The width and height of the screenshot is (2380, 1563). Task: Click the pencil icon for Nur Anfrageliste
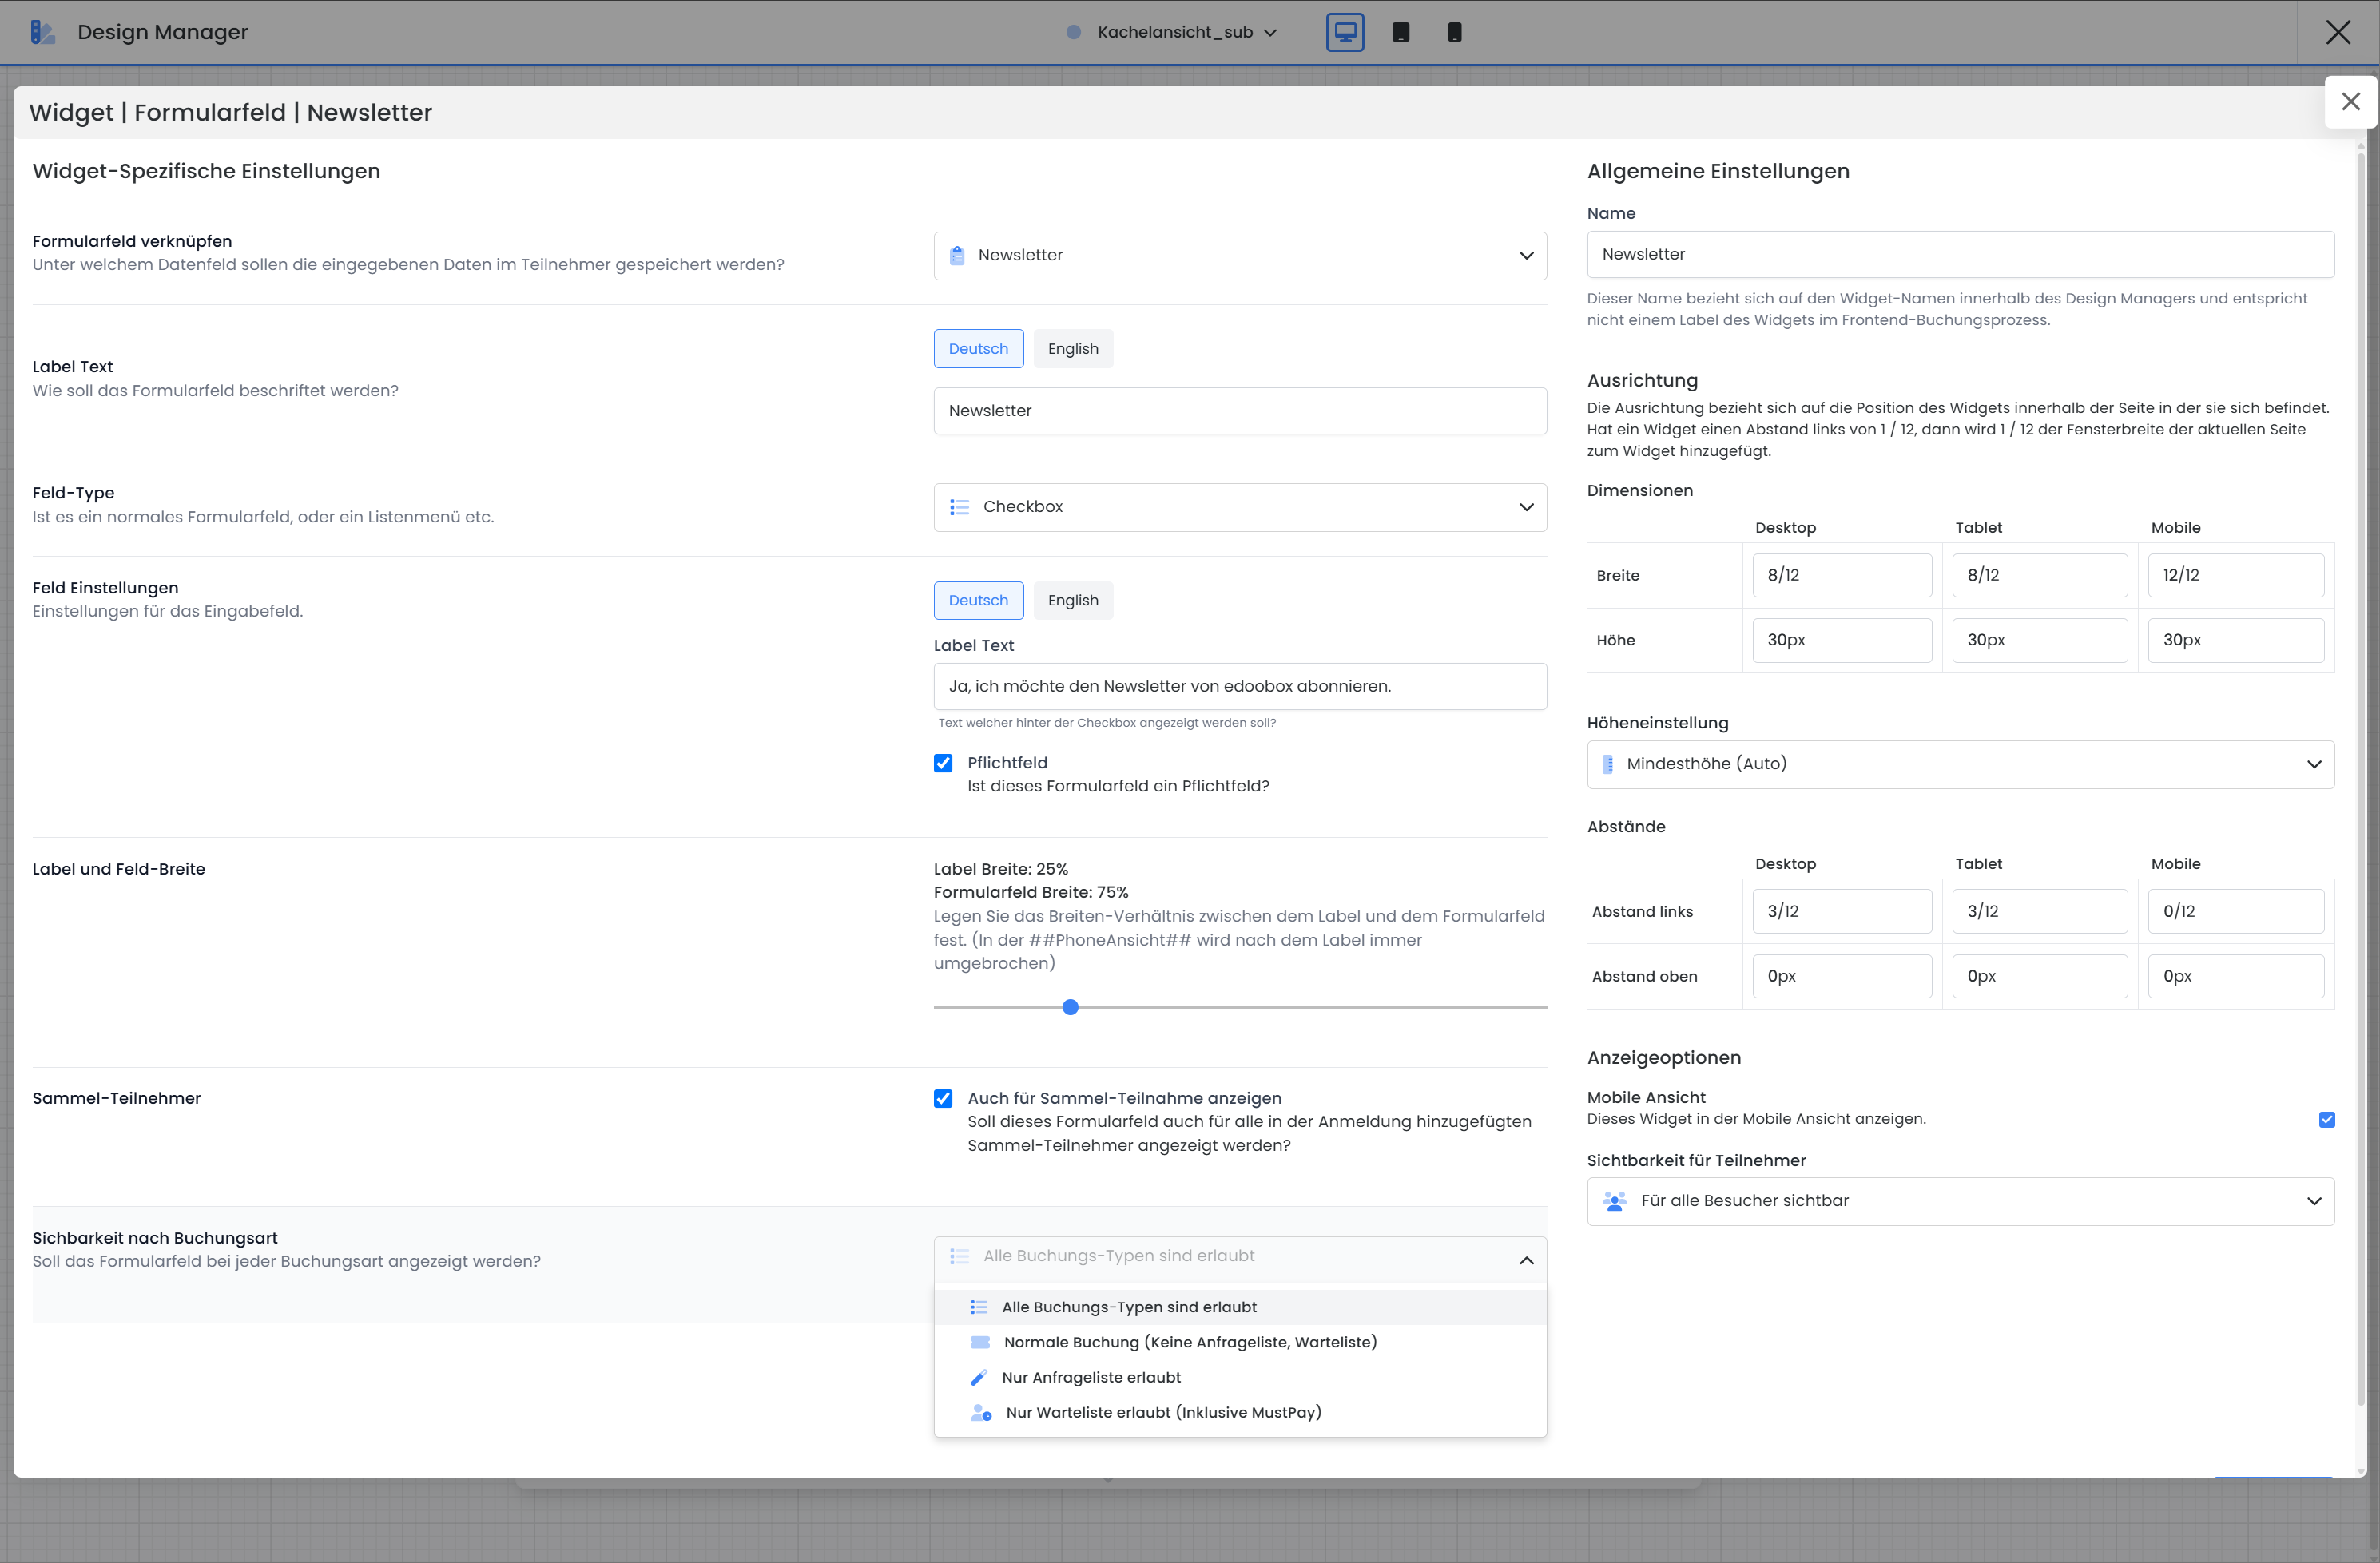coord(979,1377)
